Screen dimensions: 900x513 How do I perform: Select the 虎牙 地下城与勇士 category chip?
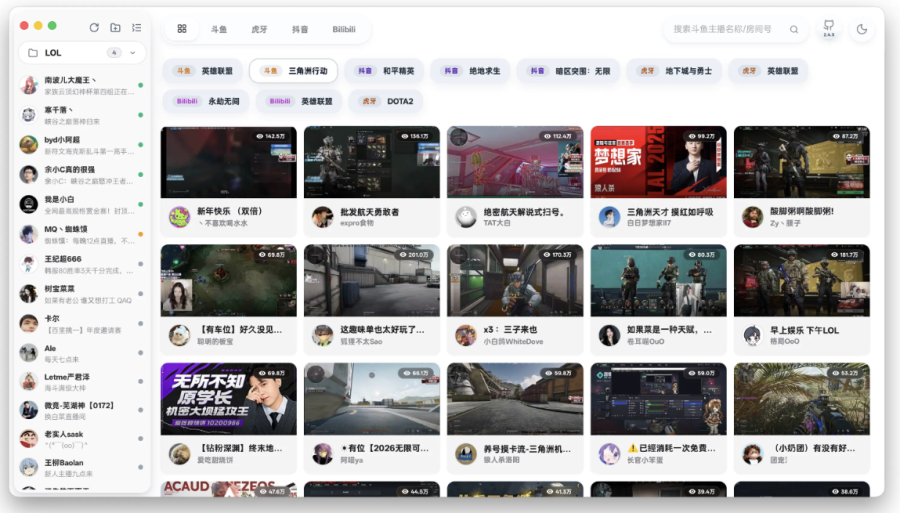pos(676,71)
